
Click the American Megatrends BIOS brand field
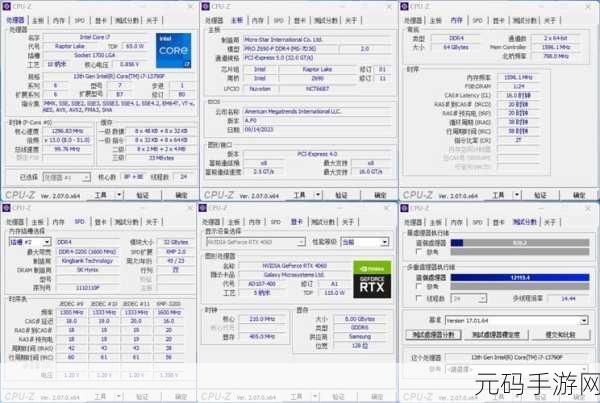[318, 111]
